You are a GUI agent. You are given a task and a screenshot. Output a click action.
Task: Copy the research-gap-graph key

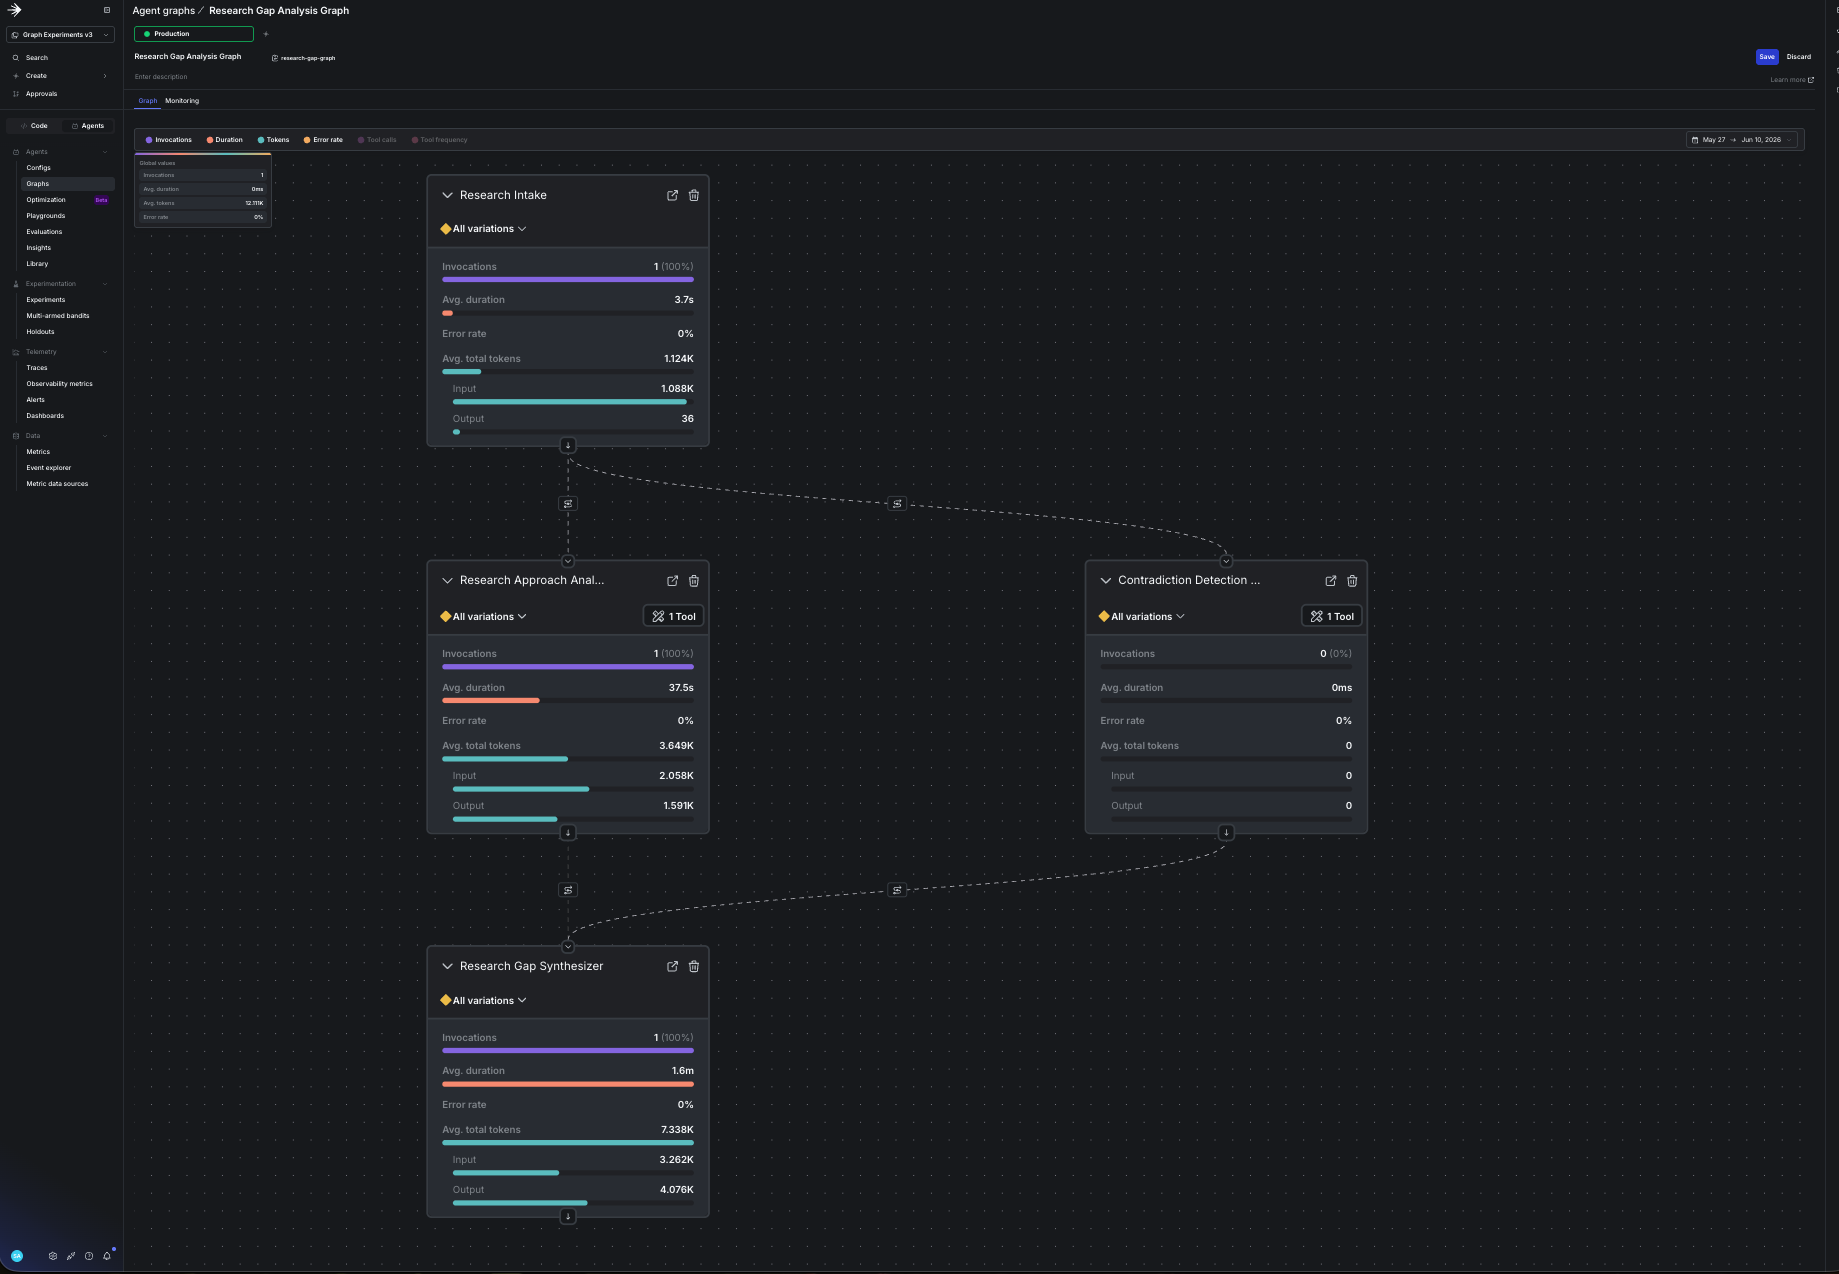tap(304, 58)
